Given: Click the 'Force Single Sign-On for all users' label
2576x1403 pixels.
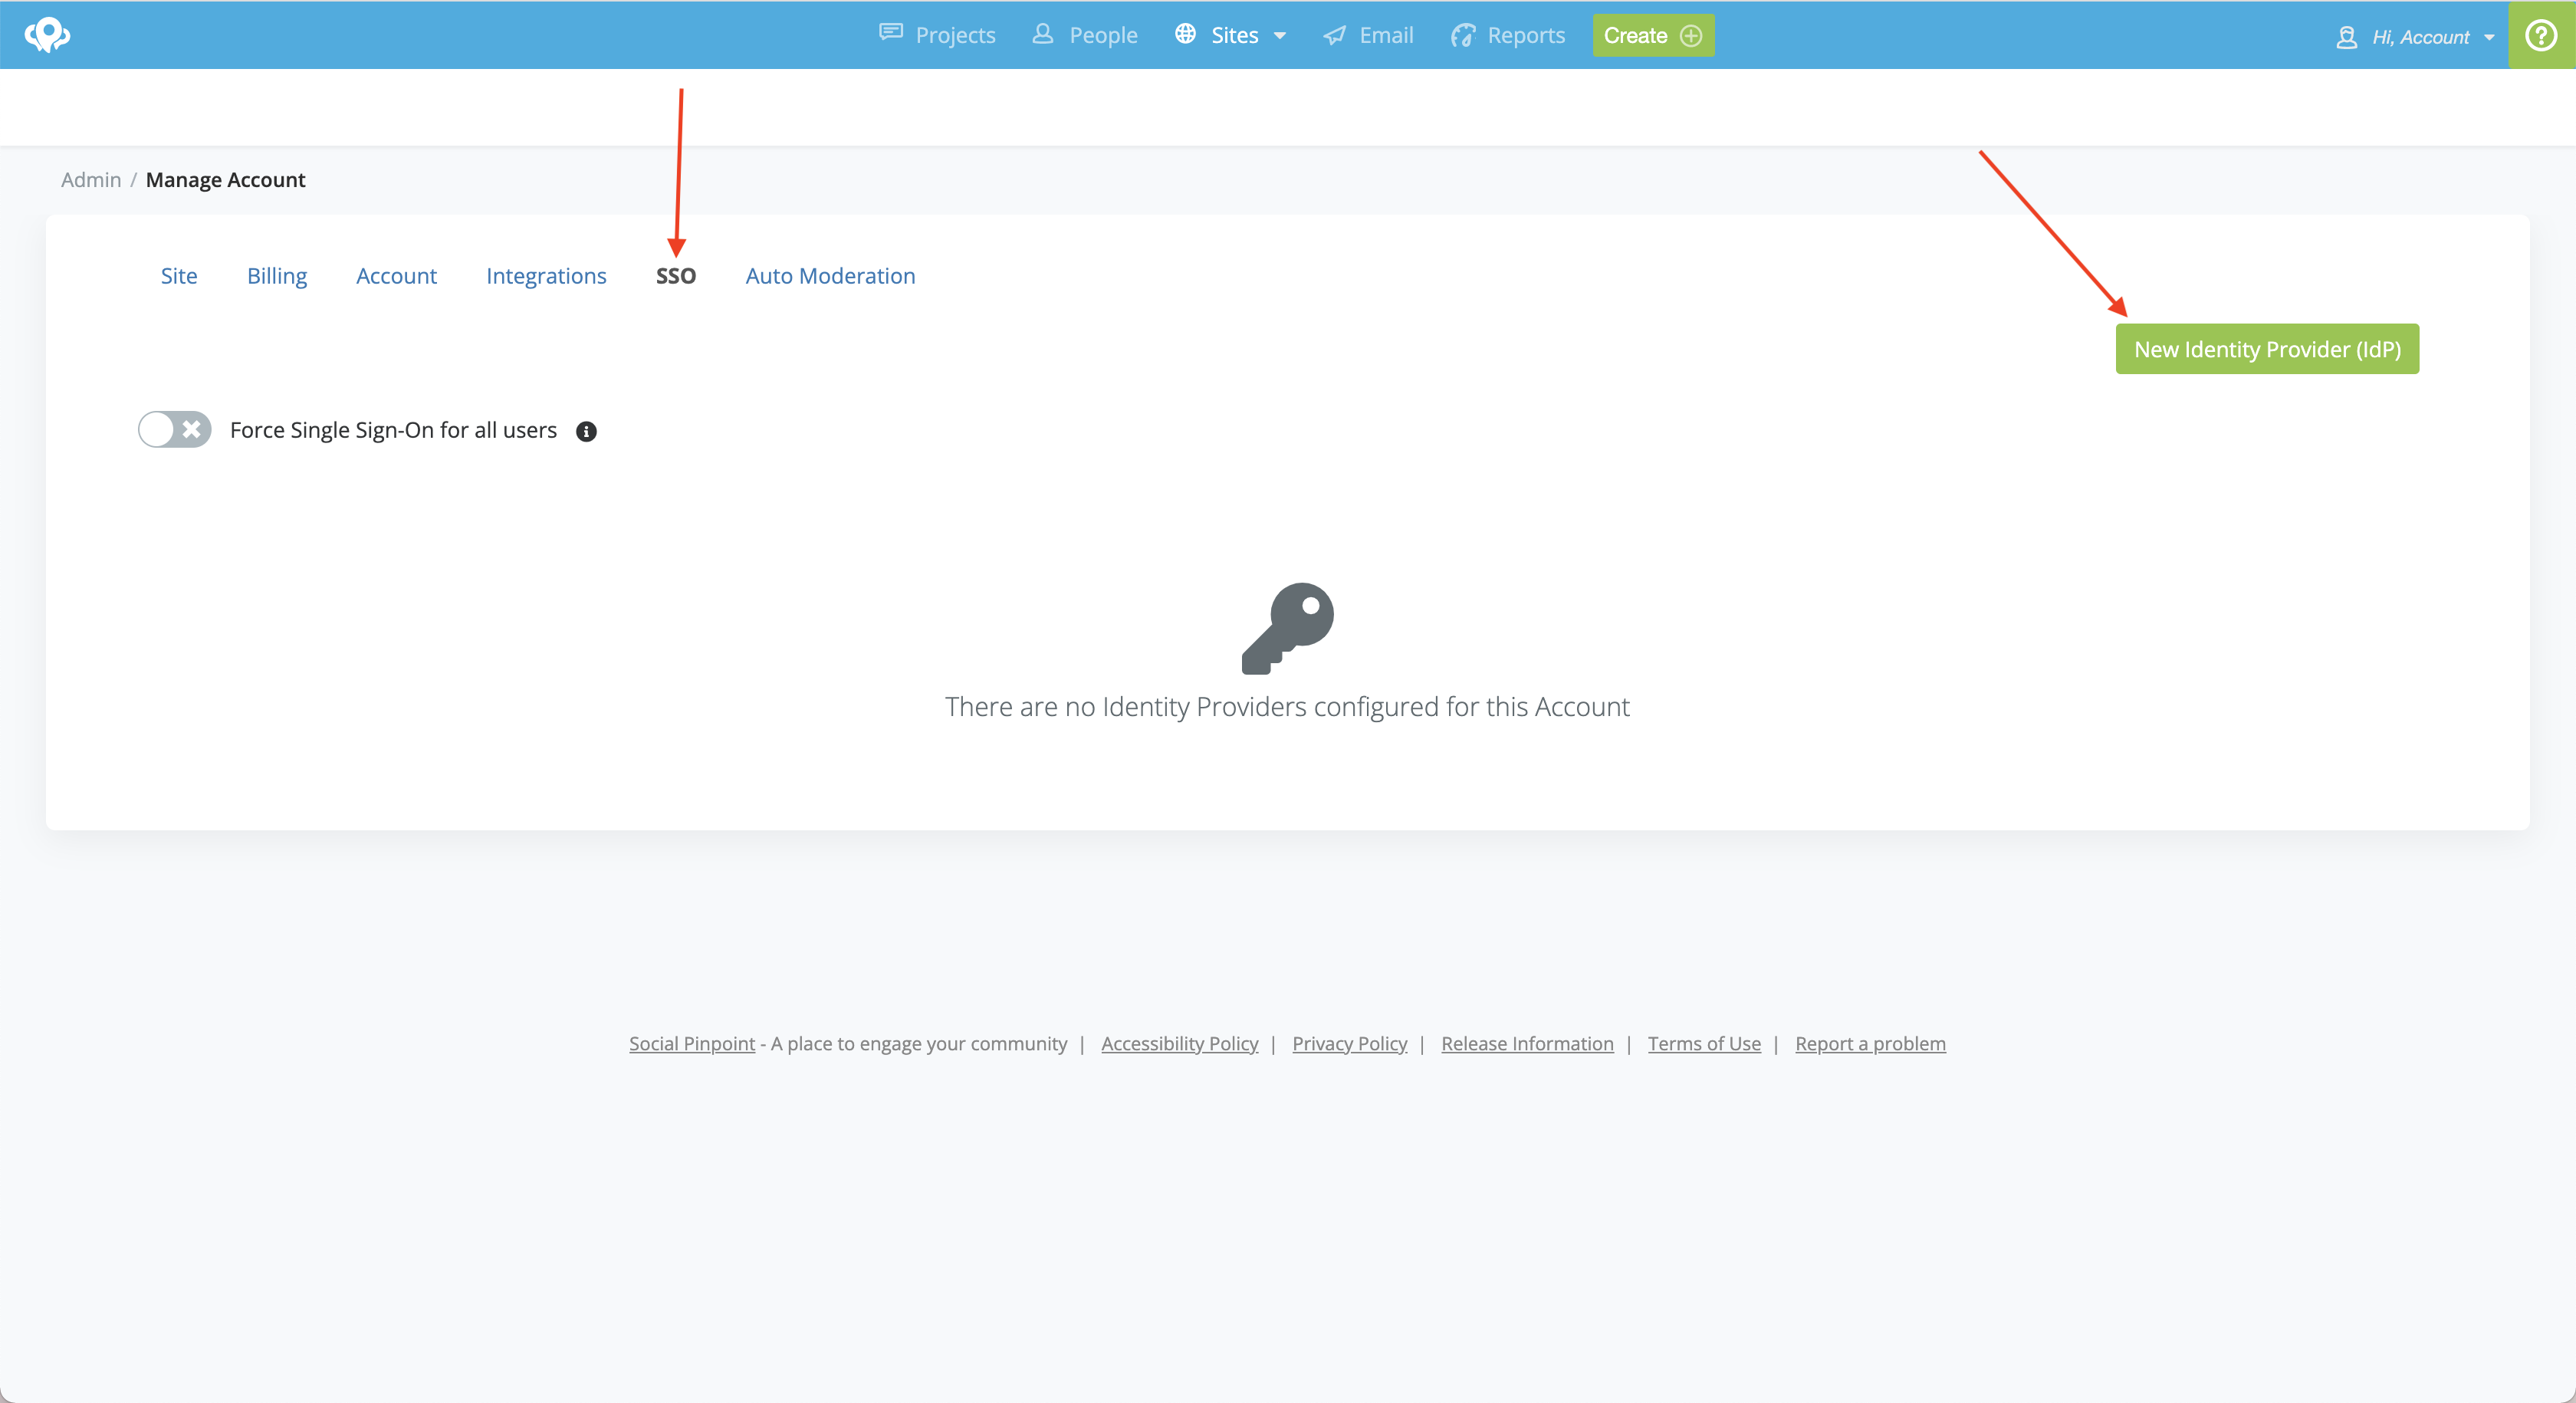Looking at the screenshot, I should (393, 430).
